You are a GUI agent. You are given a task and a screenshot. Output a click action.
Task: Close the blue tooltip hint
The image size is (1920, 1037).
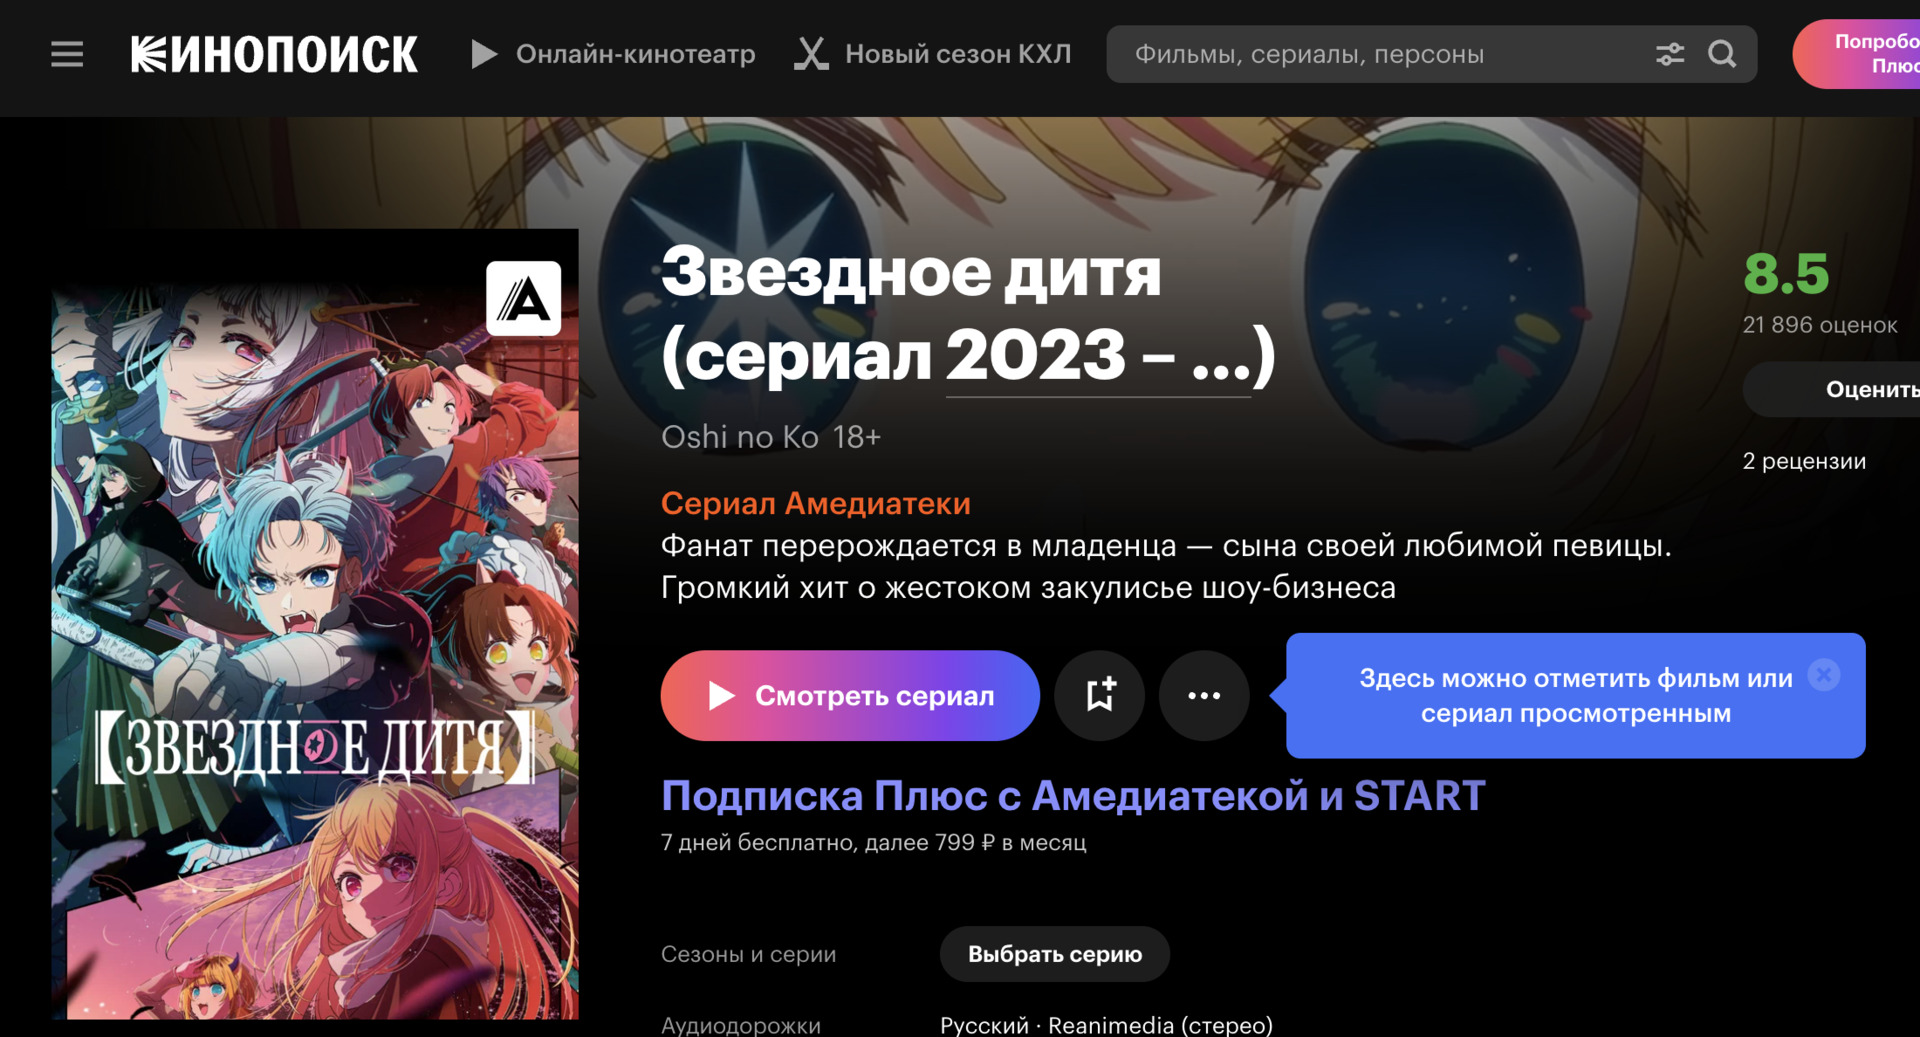click(1824, 675)
